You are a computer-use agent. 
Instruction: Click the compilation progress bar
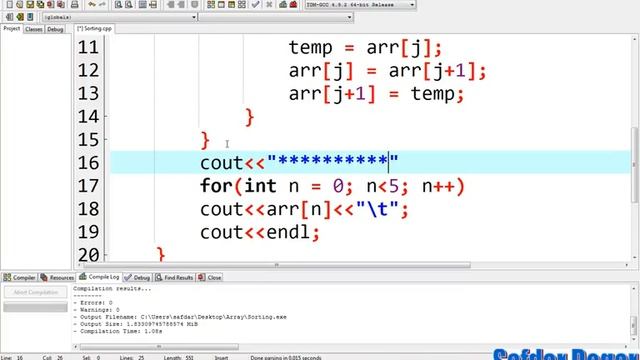(x=36, y=307)
